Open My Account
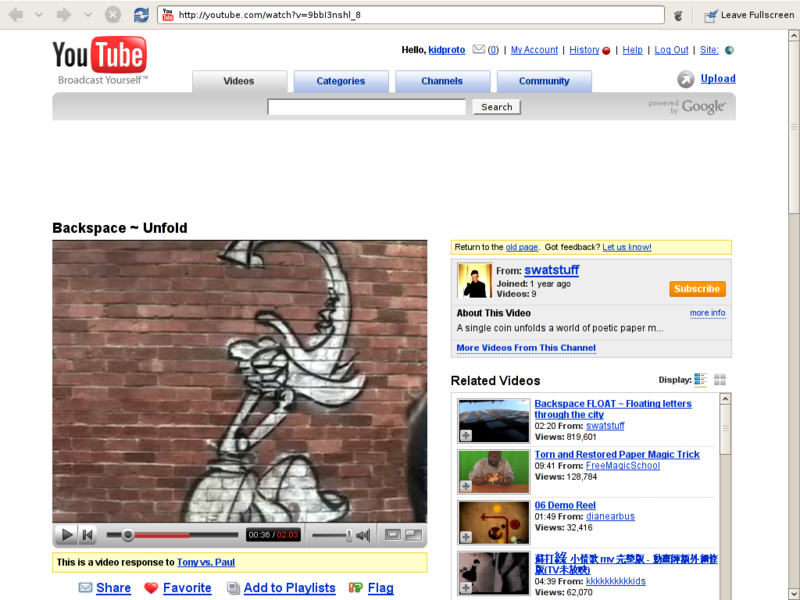Viewport: 800px width, 600px height. pos(534,50)
